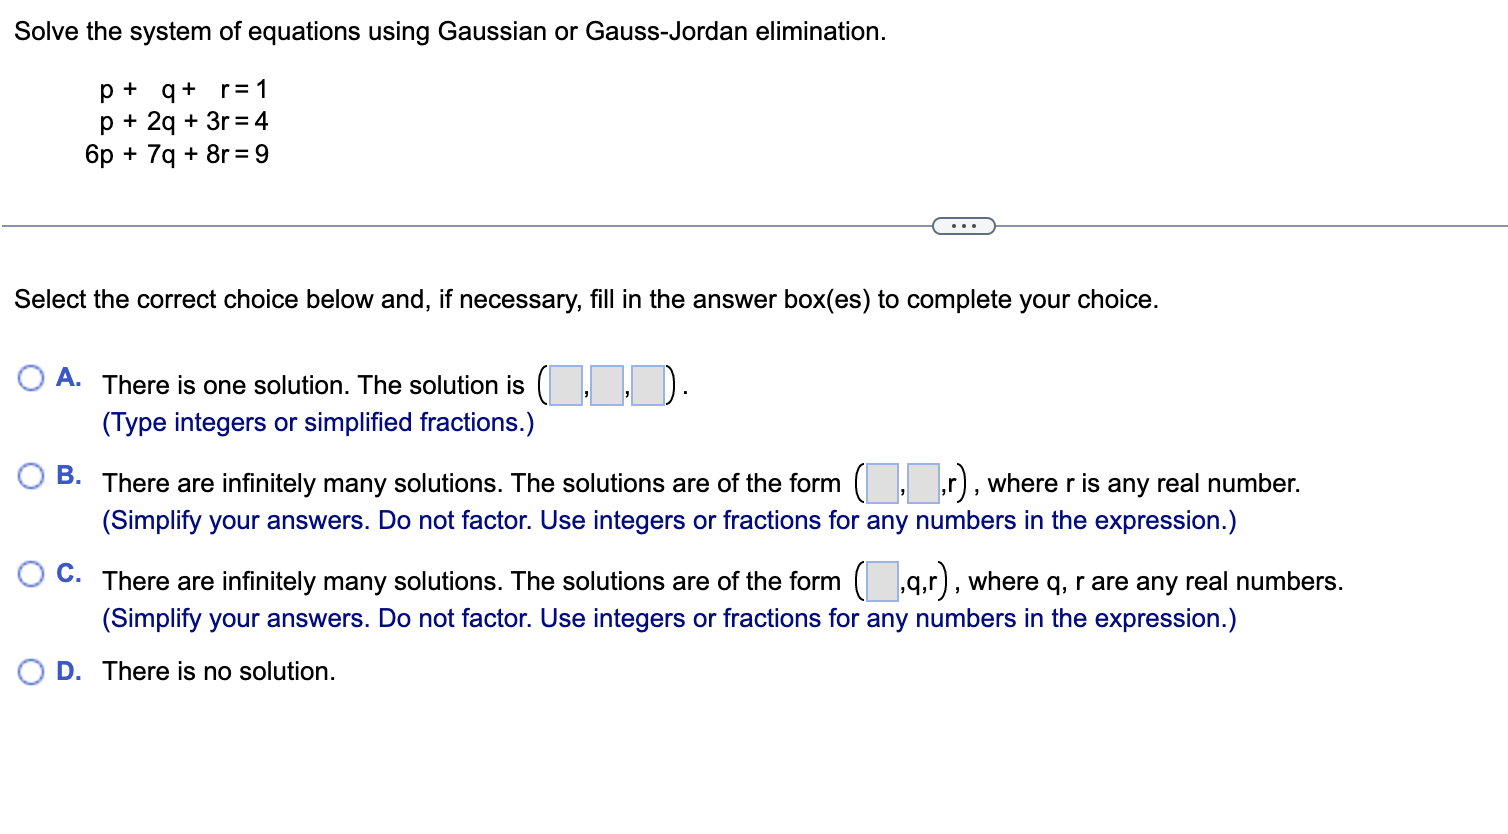Viewport: 1508px width, 834px height.
Task: Click the equation p + q + r = 1
Action: pos(183,89)
